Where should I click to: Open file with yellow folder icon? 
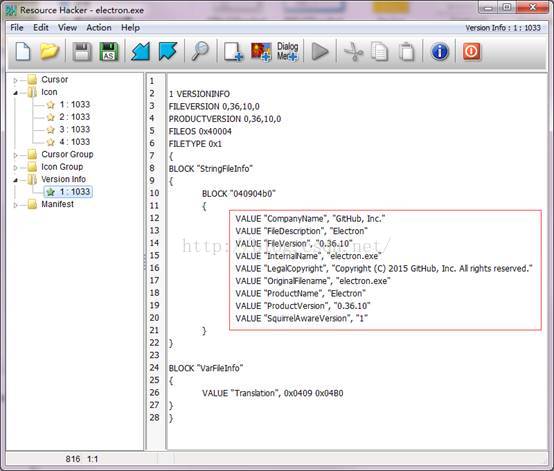tap(49, 52)
